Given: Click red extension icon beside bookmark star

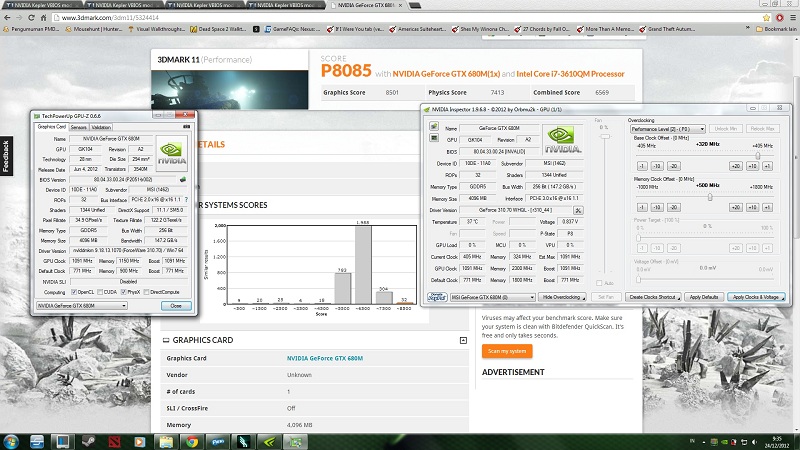Looking at the screenshot, I should [x=779, y=17].
